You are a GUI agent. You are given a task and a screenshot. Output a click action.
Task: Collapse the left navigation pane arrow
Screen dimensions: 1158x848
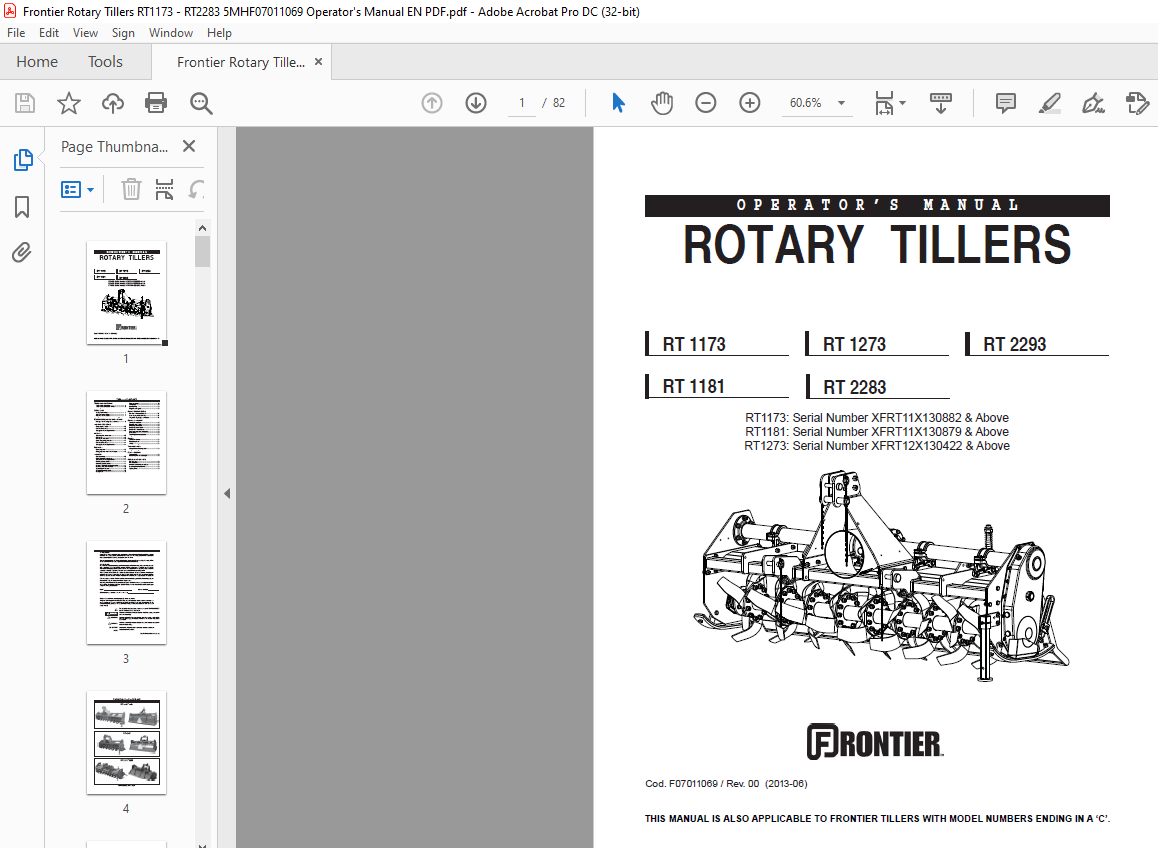point(227,493)
